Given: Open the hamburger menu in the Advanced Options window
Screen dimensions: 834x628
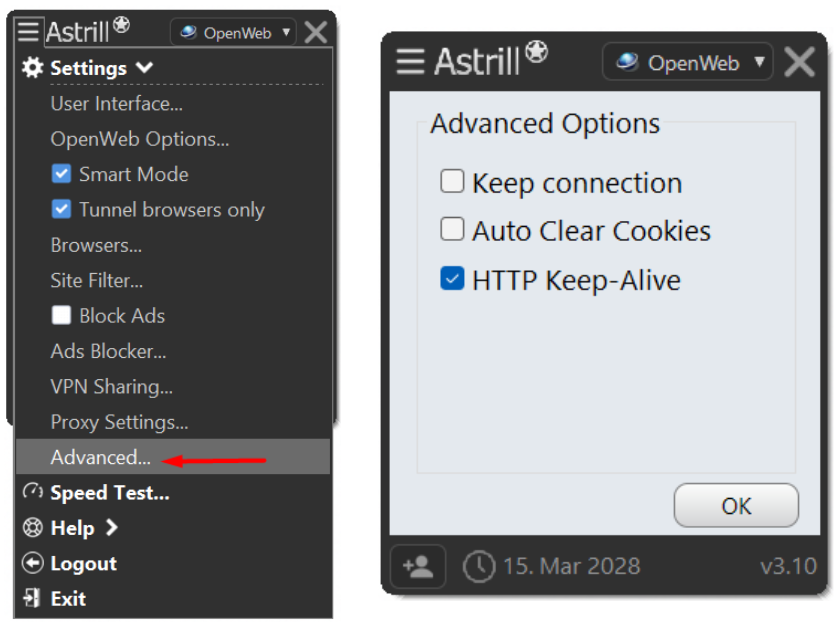Looking at the screenshot, I should [x=410, y=62].
